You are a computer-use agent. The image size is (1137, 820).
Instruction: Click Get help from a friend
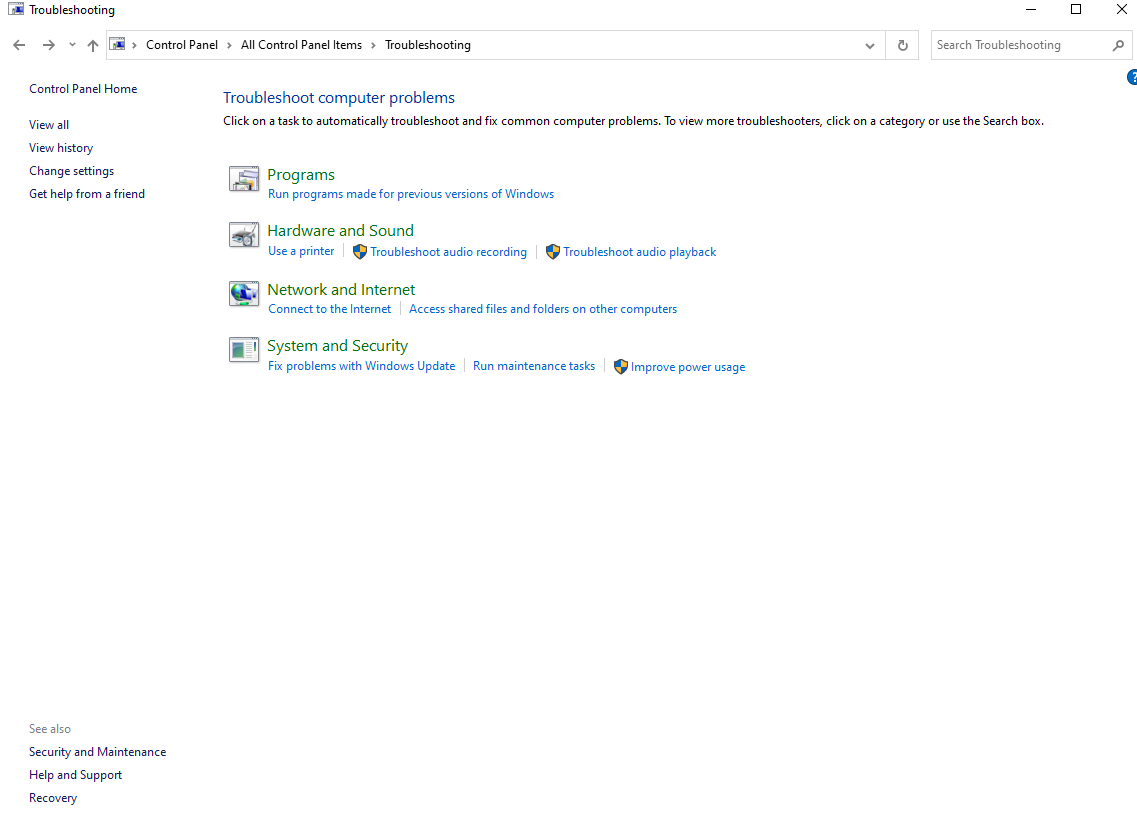[87, 194]
